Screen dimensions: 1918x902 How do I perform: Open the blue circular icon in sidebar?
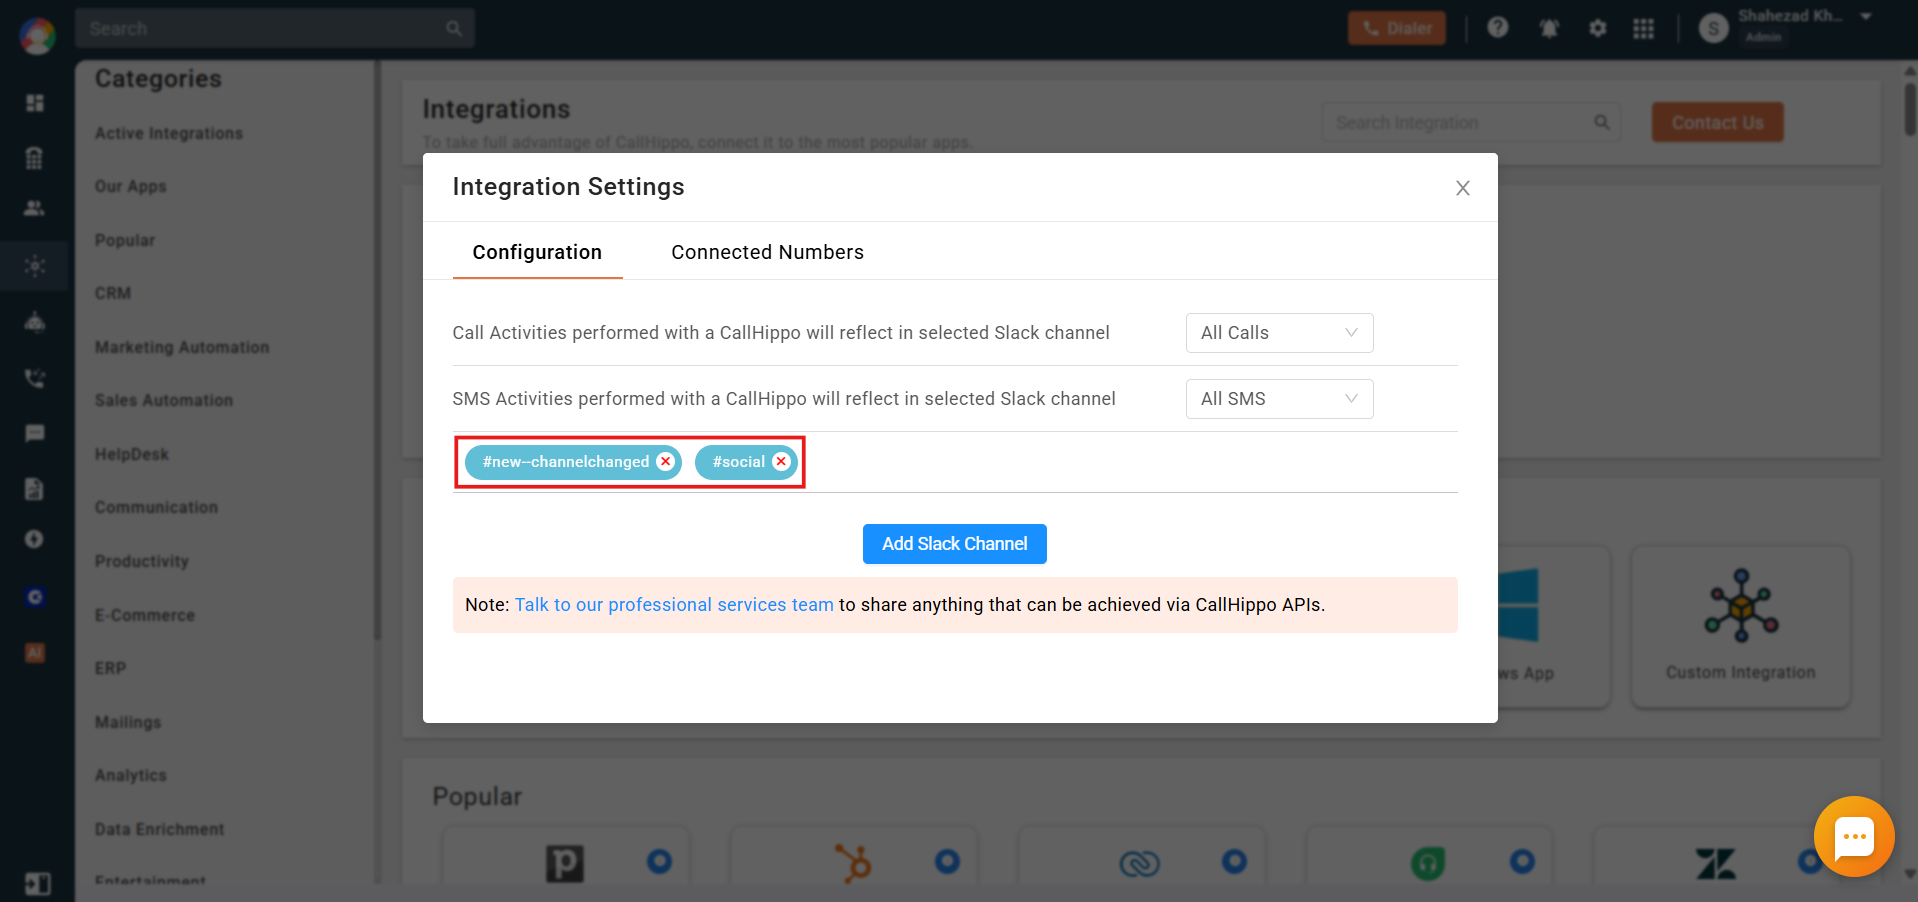(35, 597)
